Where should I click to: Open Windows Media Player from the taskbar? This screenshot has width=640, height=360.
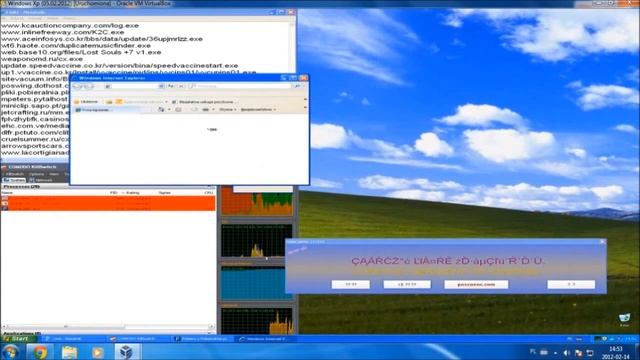coord(98,352)
